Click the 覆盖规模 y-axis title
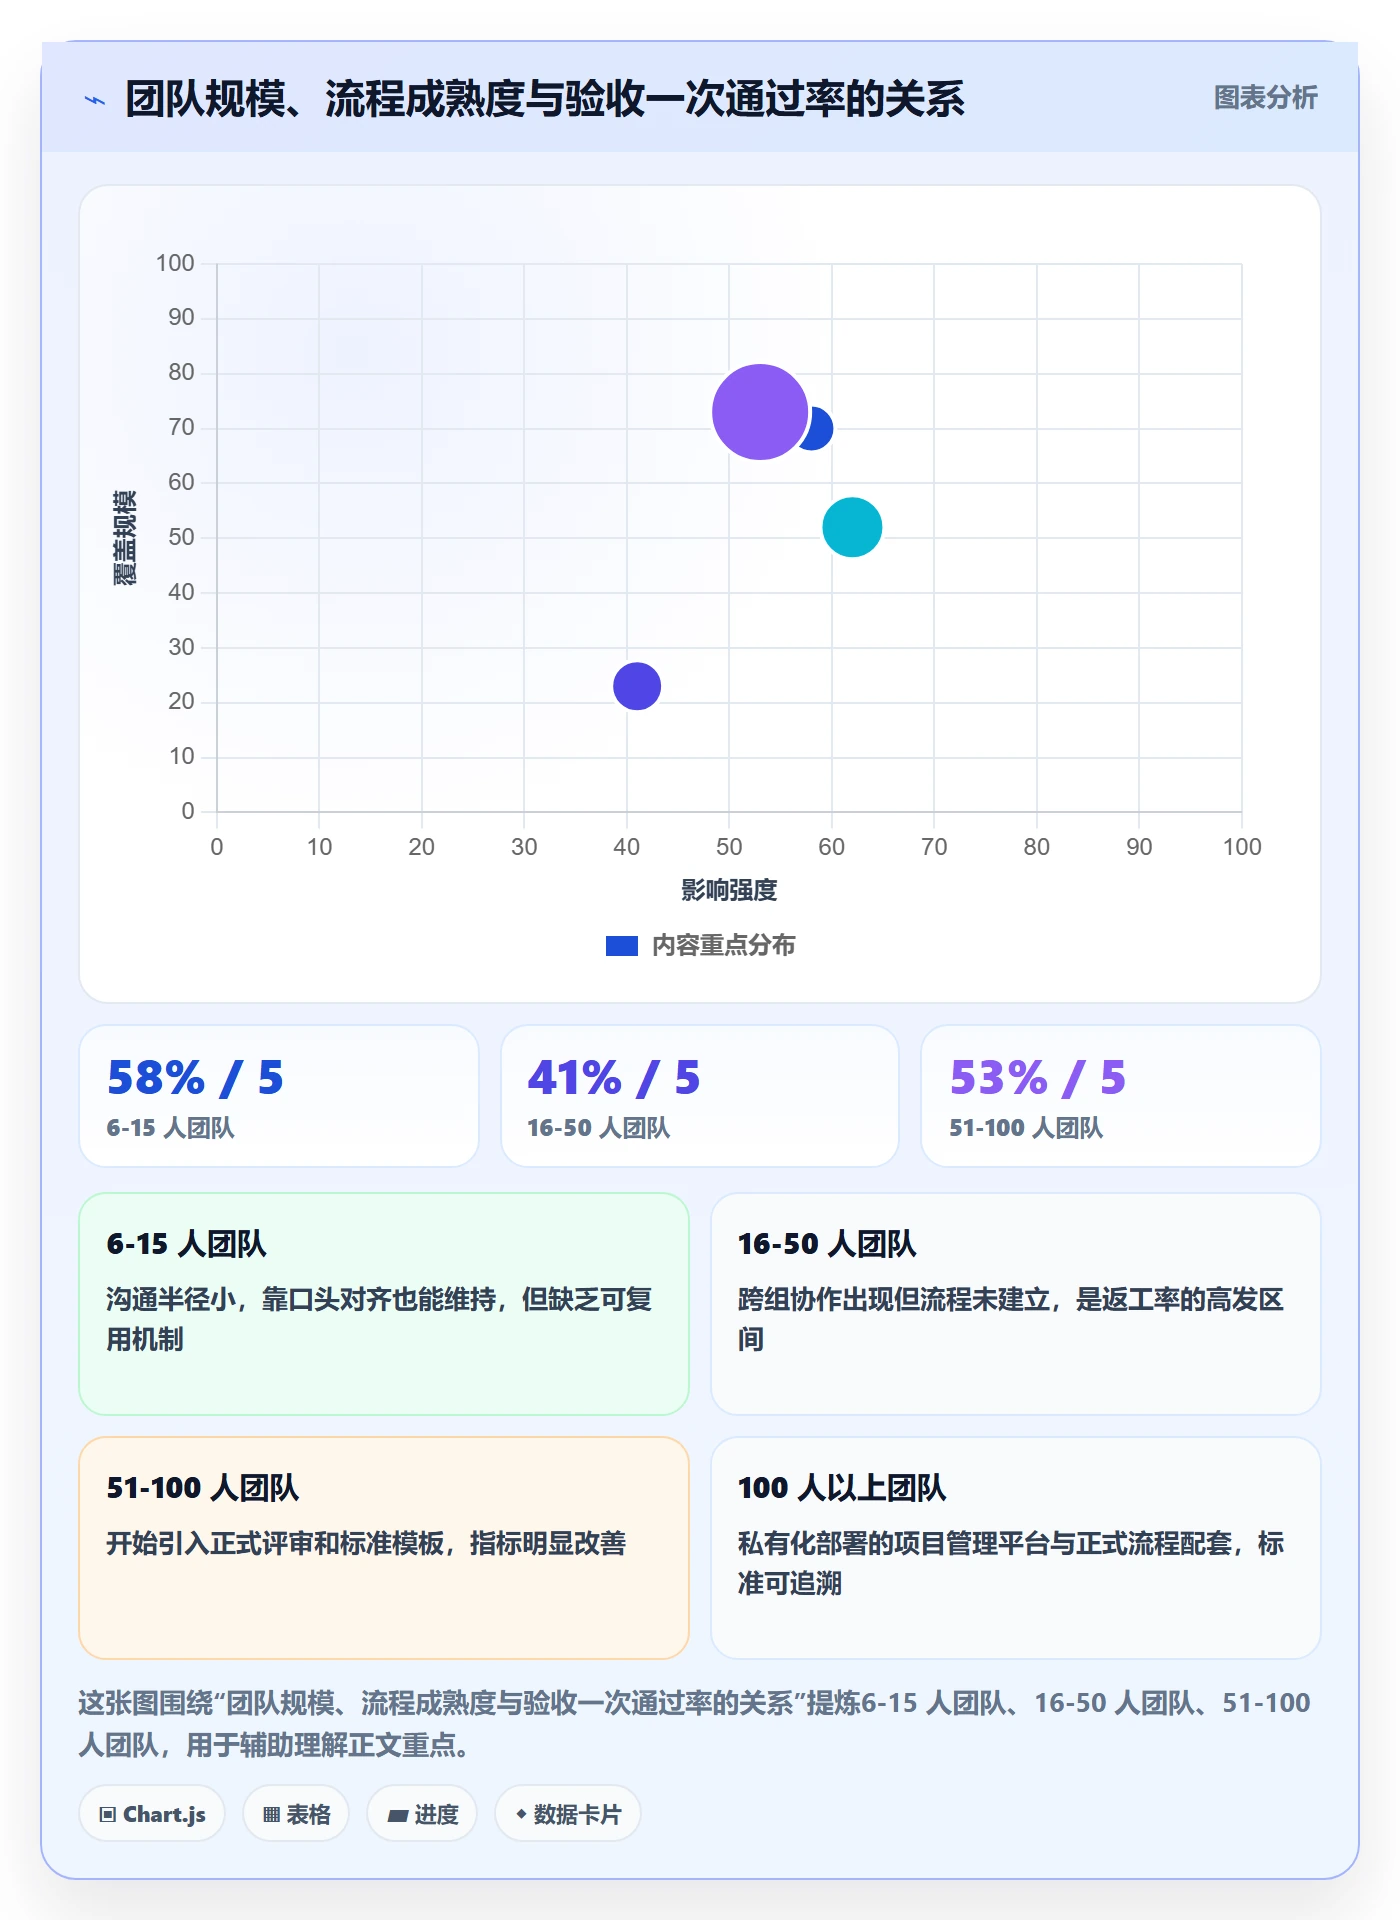Image resolution: width=1400 pixels, height=1920 pixels. (x=125, y=538)
